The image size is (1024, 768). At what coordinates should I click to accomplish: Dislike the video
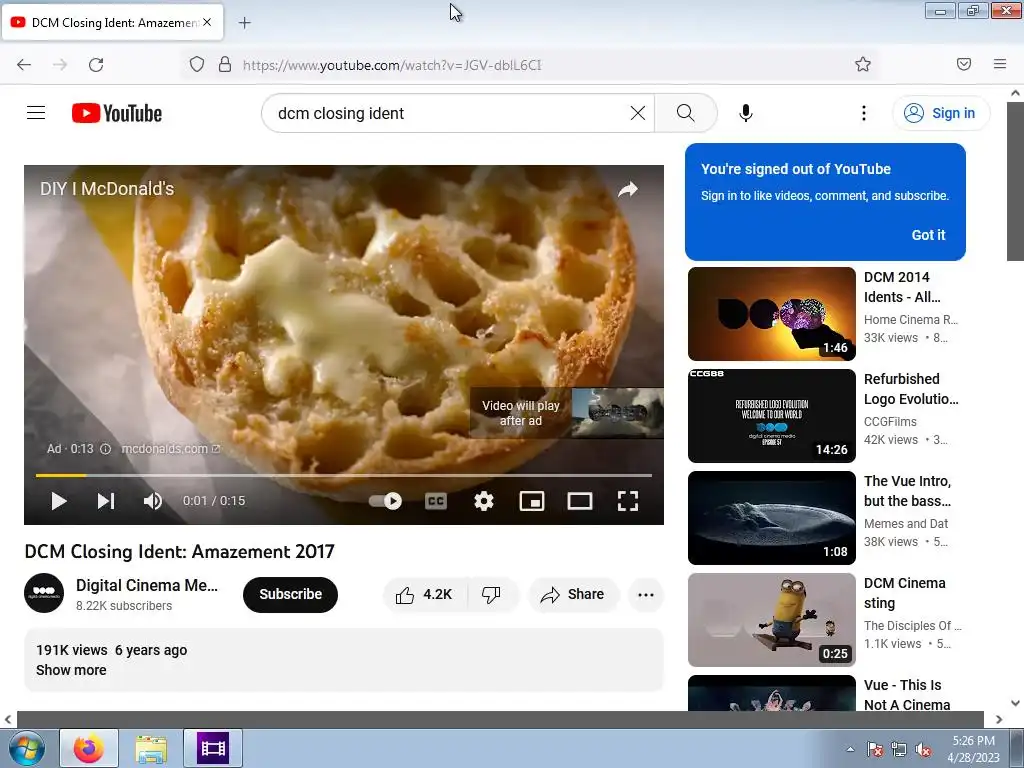[492, 594]
